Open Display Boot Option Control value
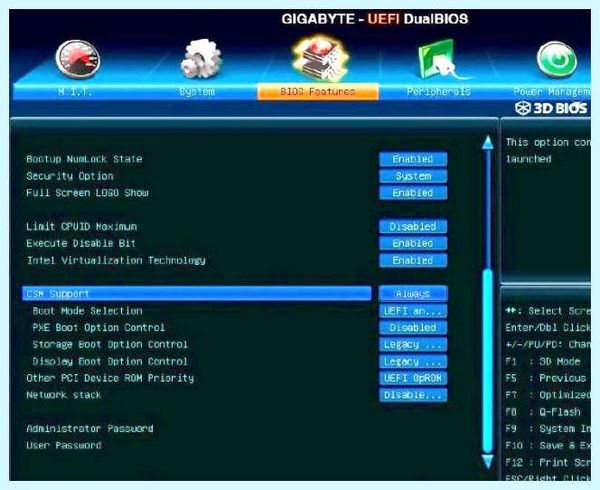Image resolution: width=600 pixels, height=490 pixels. click(413, 361)
